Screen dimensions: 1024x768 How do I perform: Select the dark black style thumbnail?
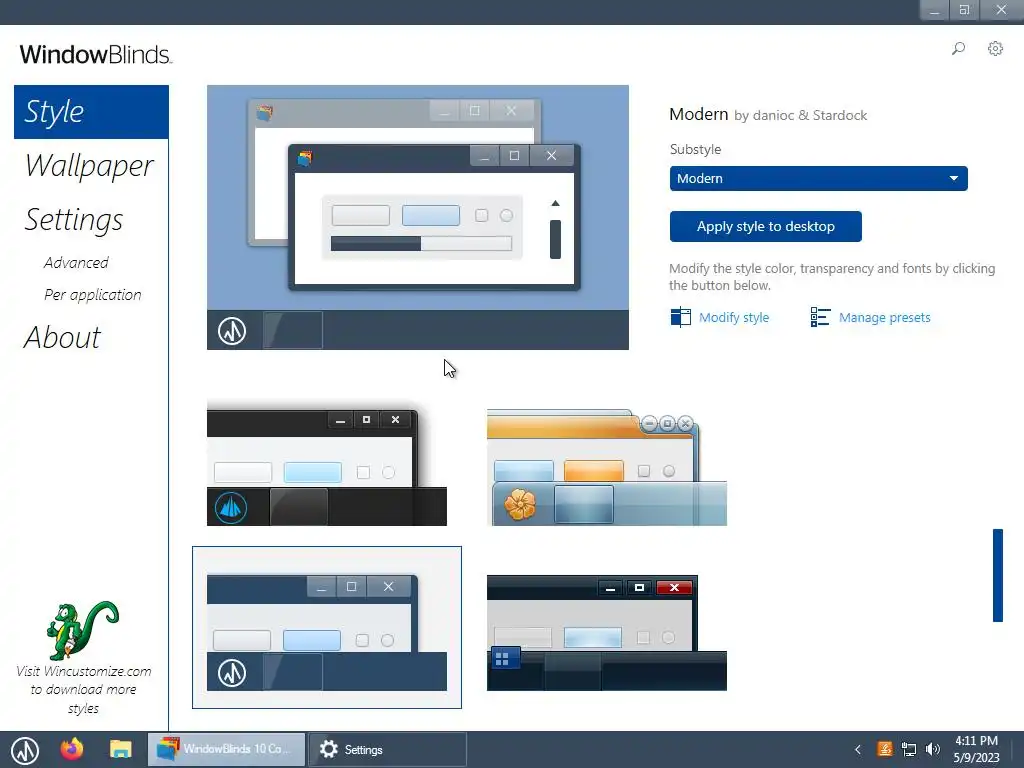click(327, 464)
